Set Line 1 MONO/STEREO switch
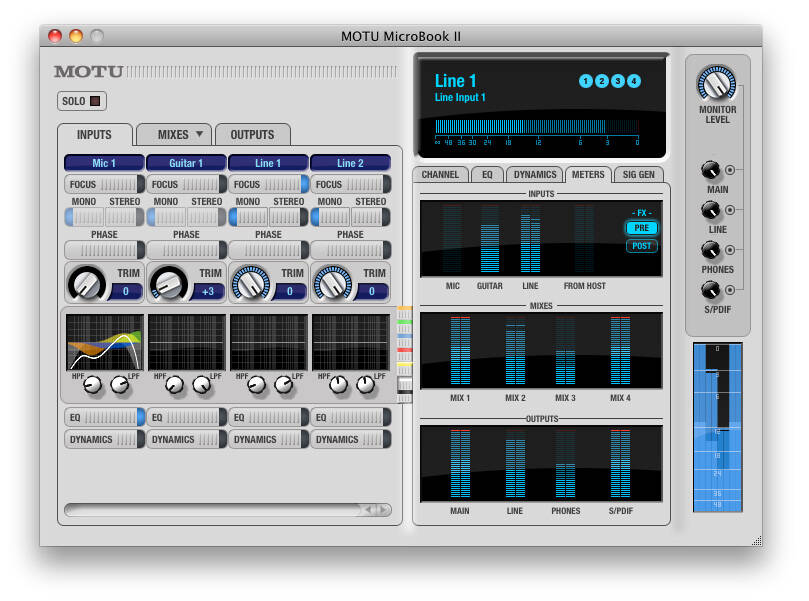809x601 pixels. (x=268, y=217)
